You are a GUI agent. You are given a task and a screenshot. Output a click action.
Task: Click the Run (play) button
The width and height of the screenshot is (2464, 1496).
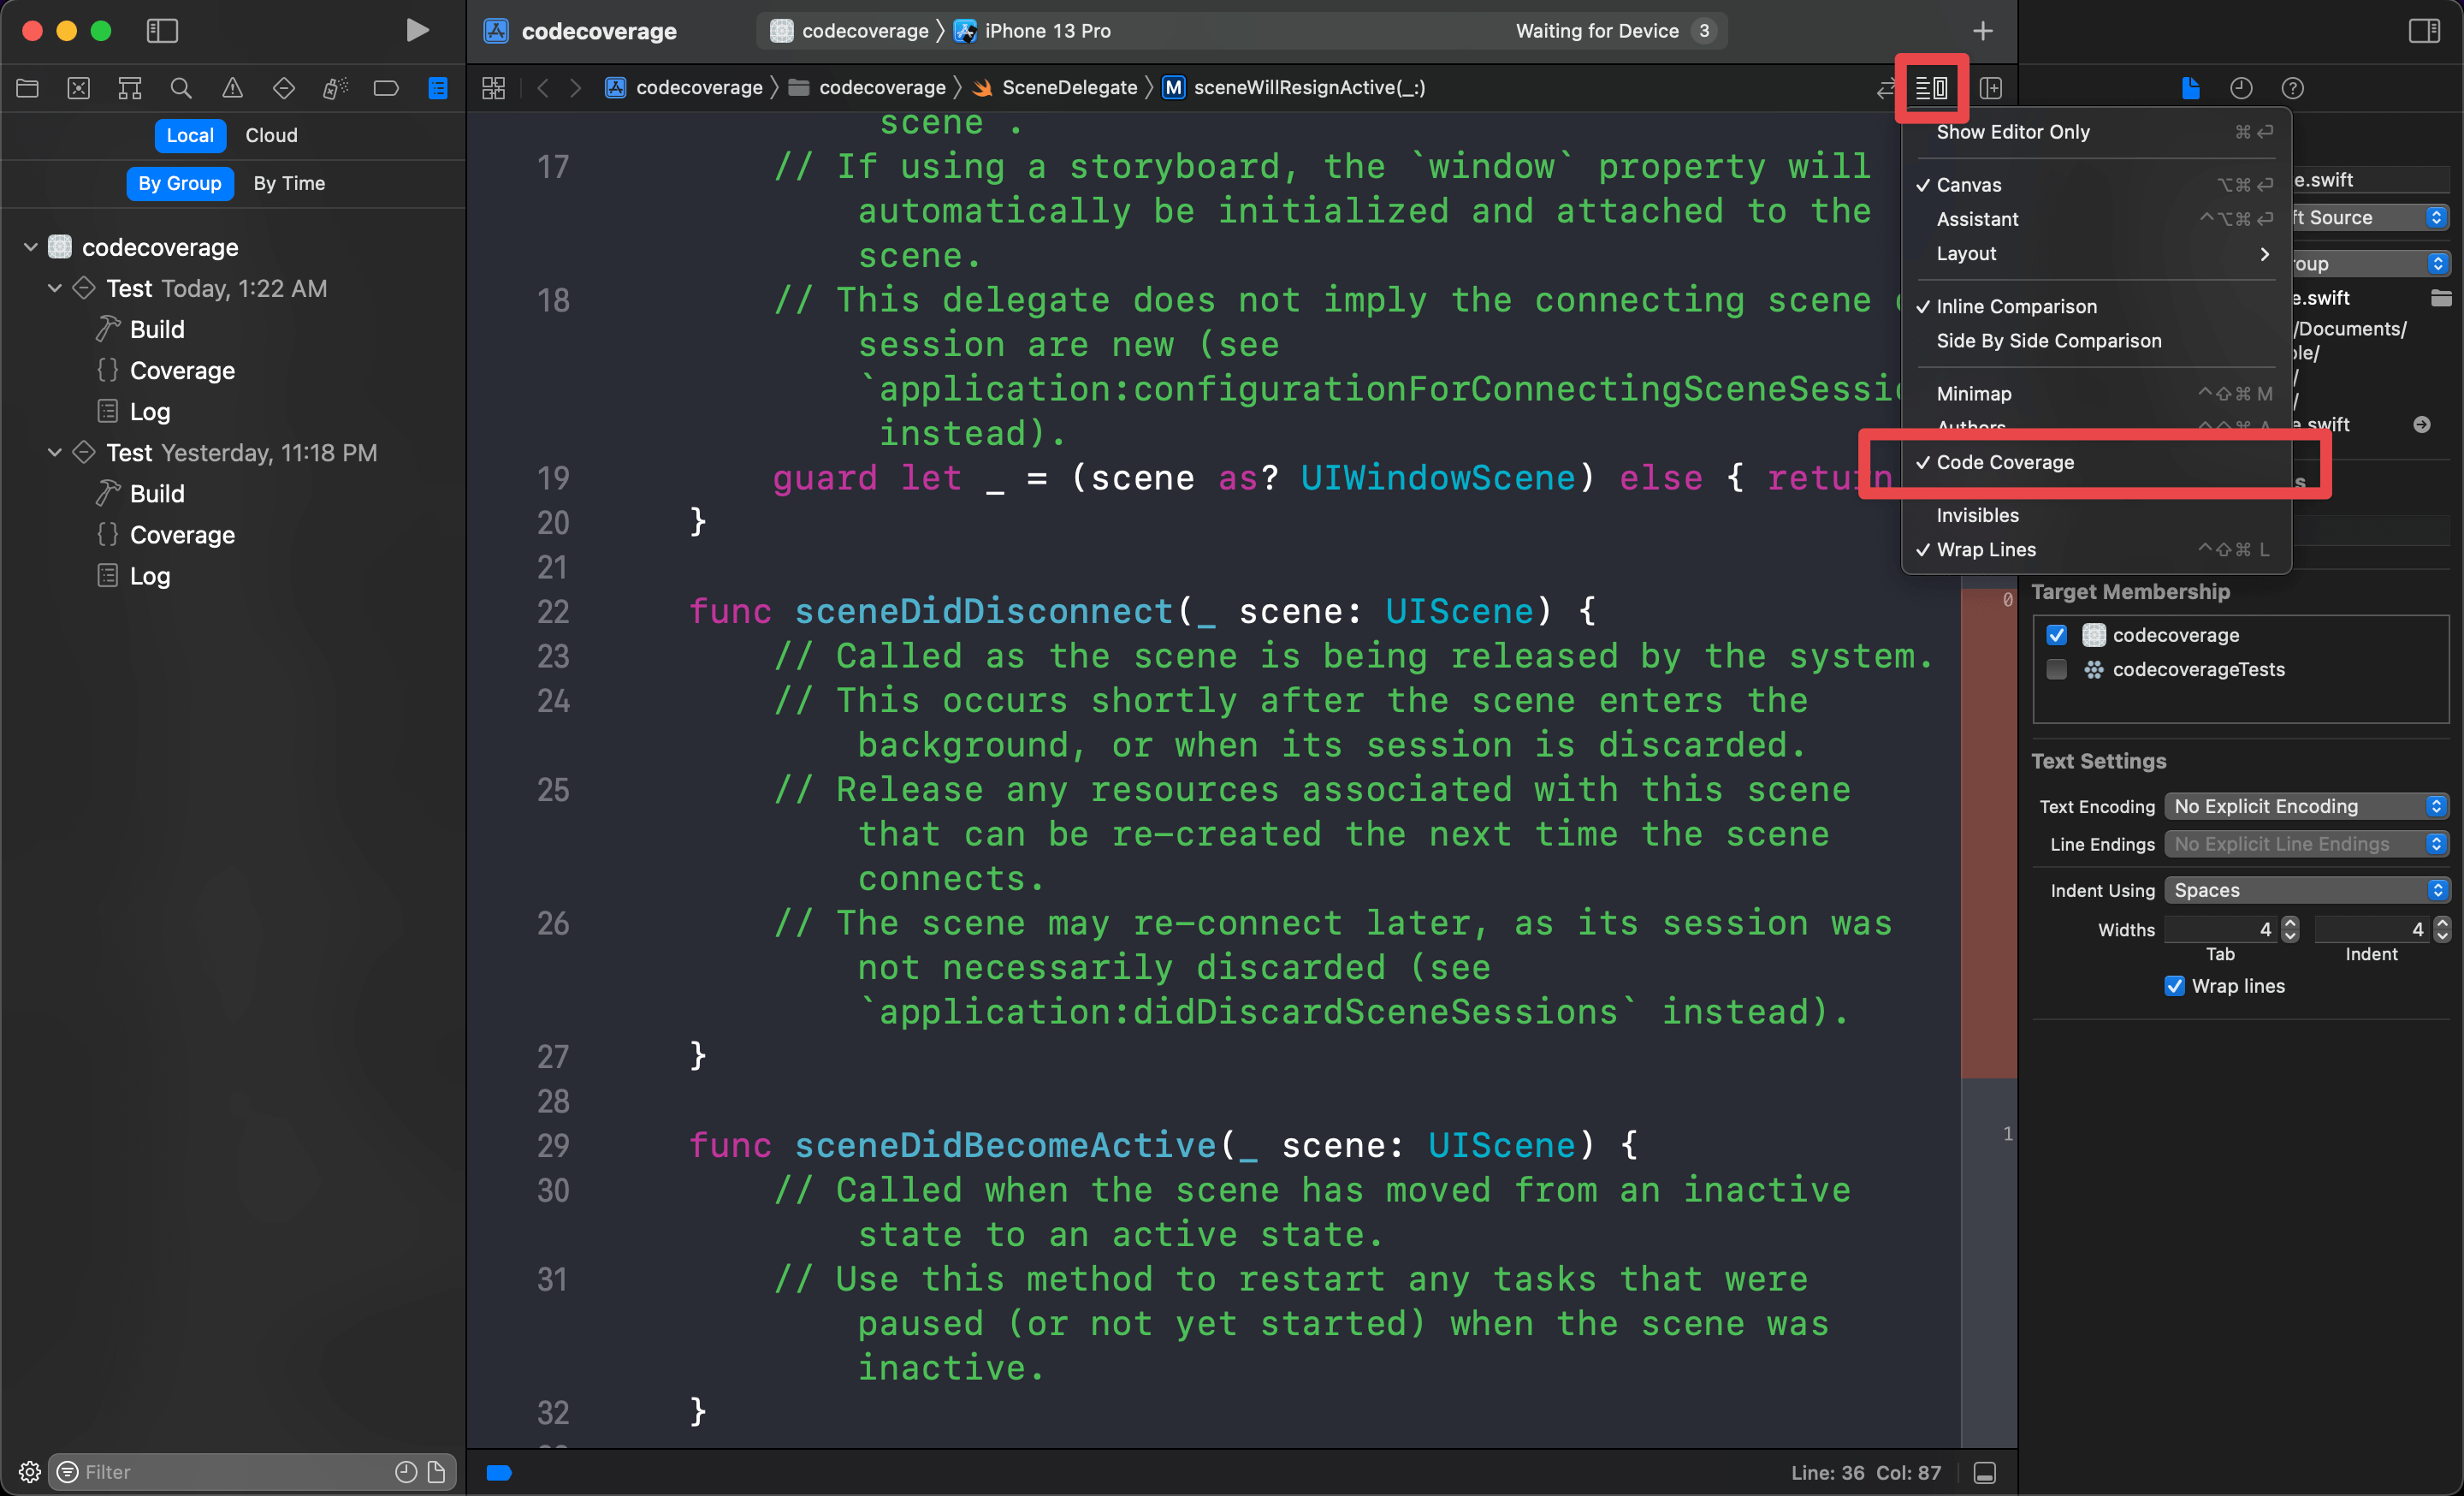[x=417, y=30]
